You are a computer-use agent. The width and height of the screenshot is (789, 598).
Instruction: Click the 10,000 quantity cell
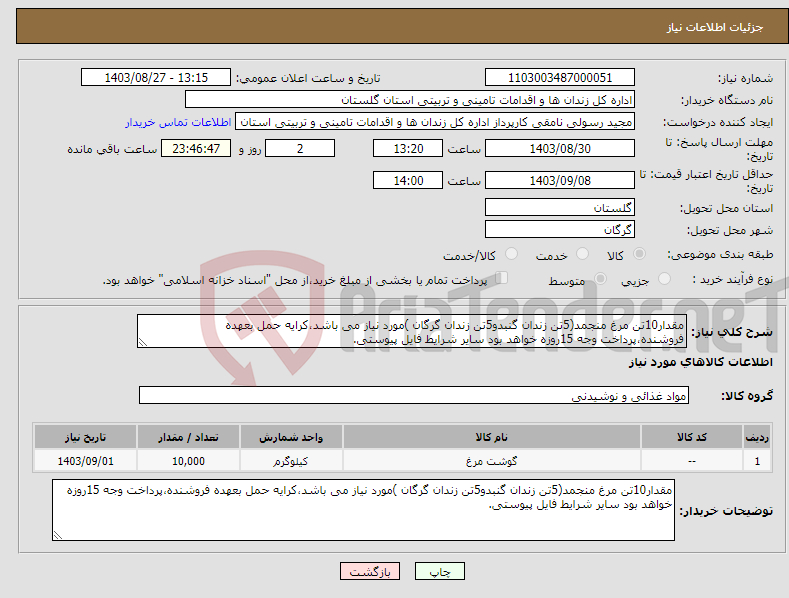[188, 461]
